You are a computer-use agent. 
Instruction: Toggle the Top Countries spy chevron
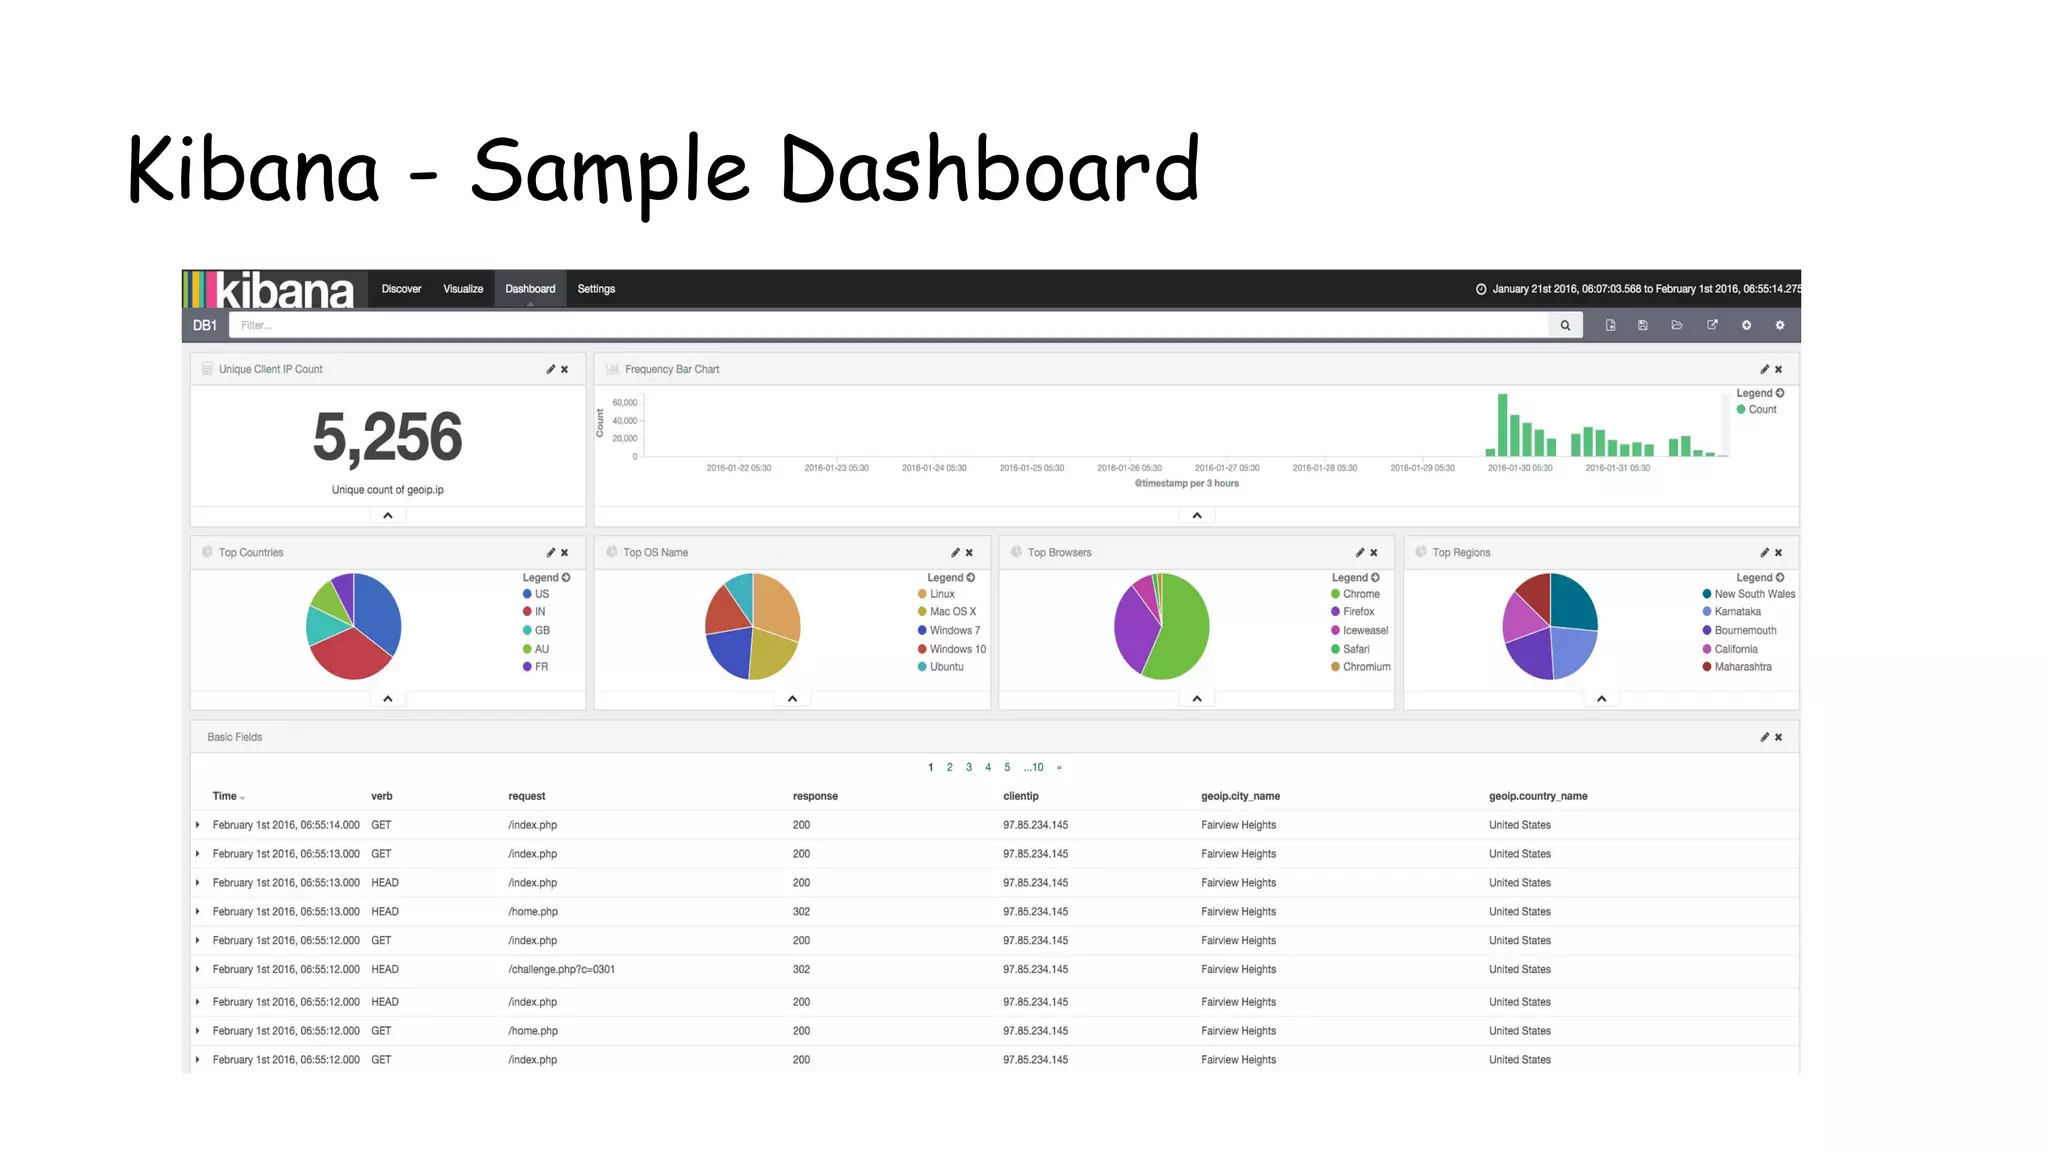coord(388,699)
